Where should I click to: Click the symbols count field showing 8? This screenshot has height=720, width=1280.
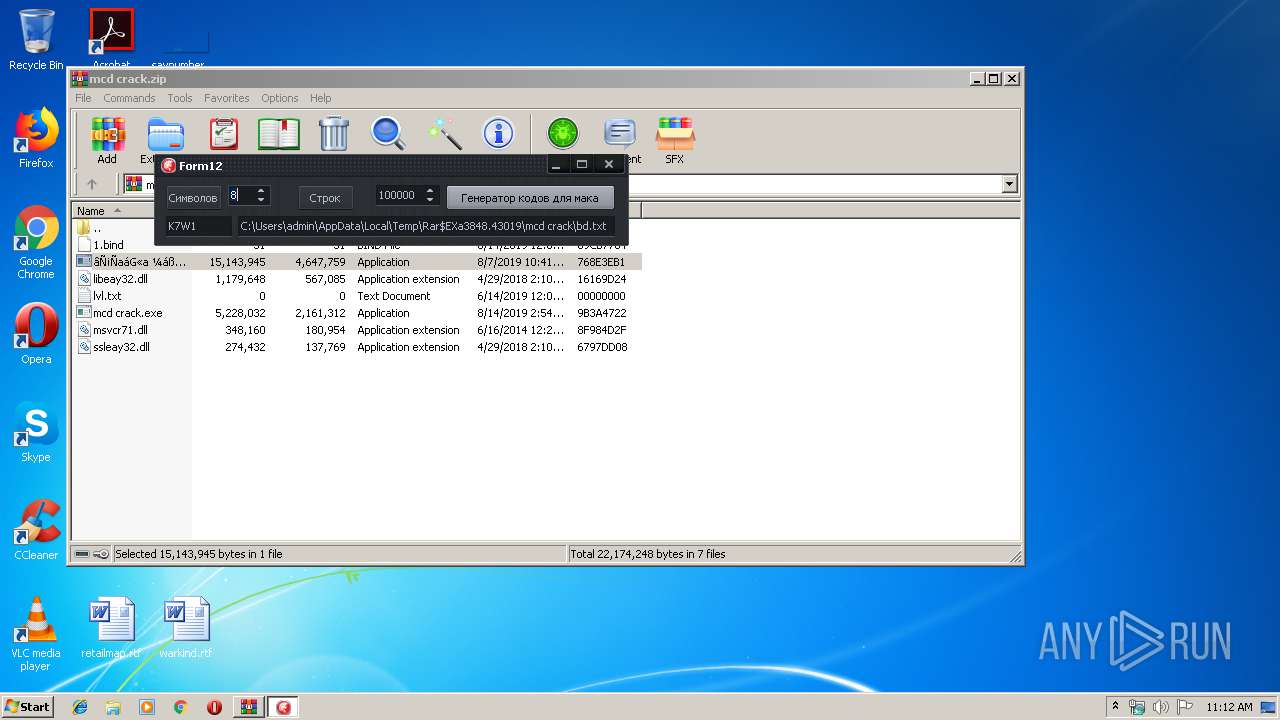(240, 196)
